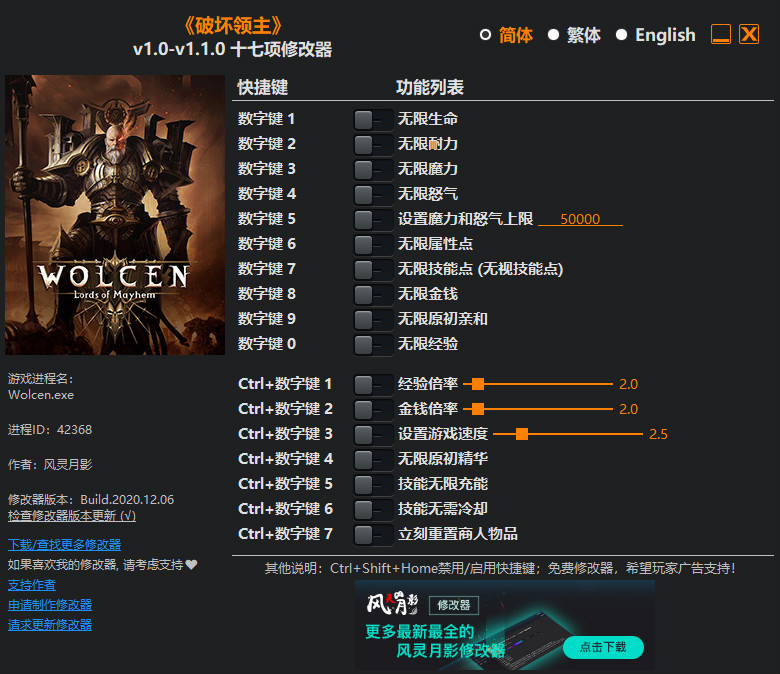This screenshot has height=674, width=780.
Task: Toggle 无限耐力 on
Action: tap(372, 144)
